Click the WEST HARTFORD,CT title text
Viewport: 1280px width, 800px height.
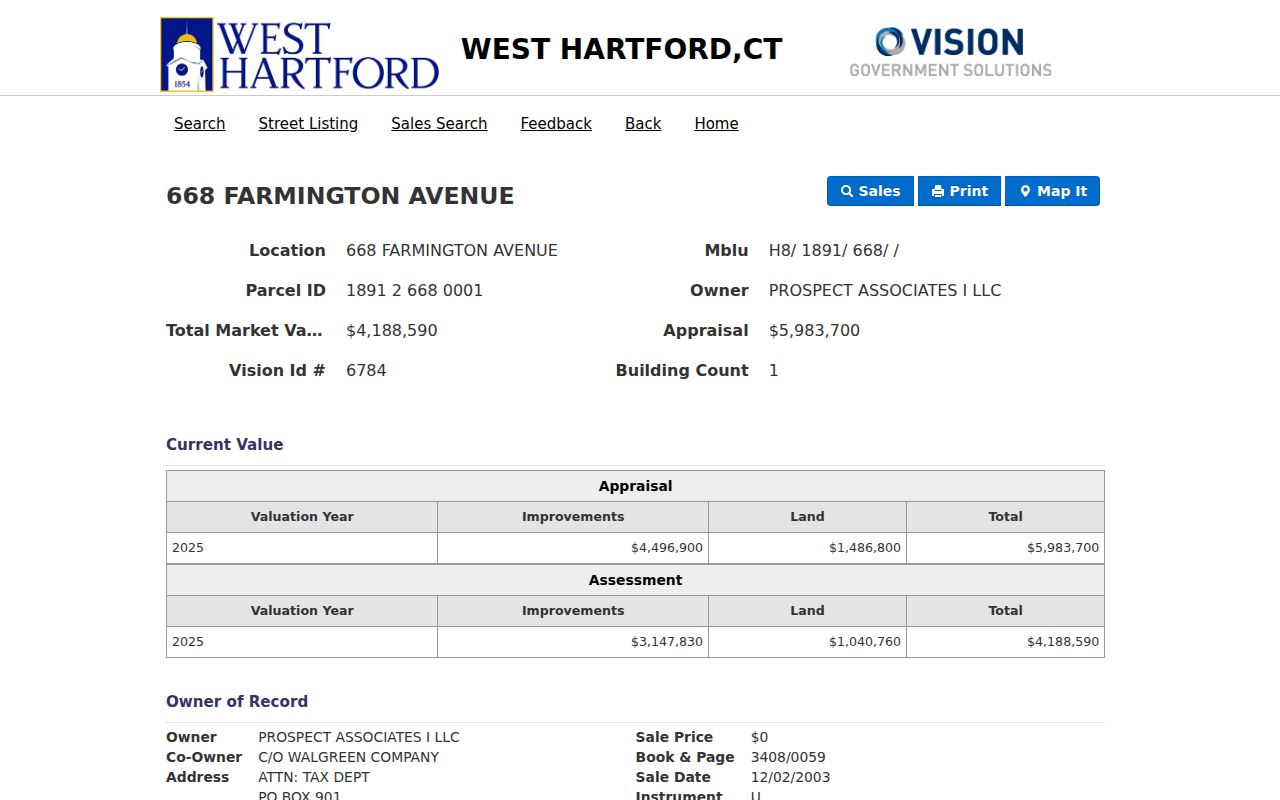tap(621, 49)
